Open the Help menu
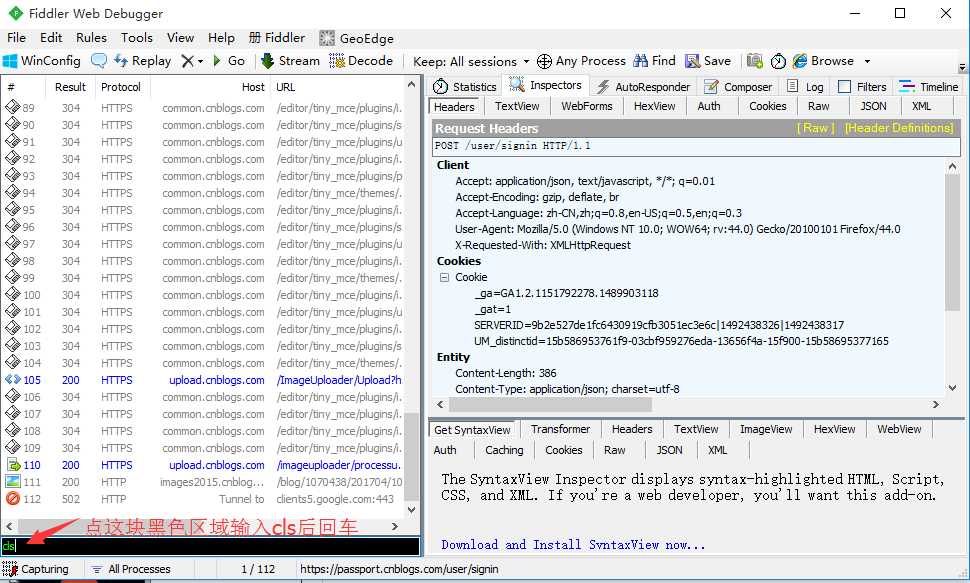This screenshot has width=970, height=583. [221, 38]
